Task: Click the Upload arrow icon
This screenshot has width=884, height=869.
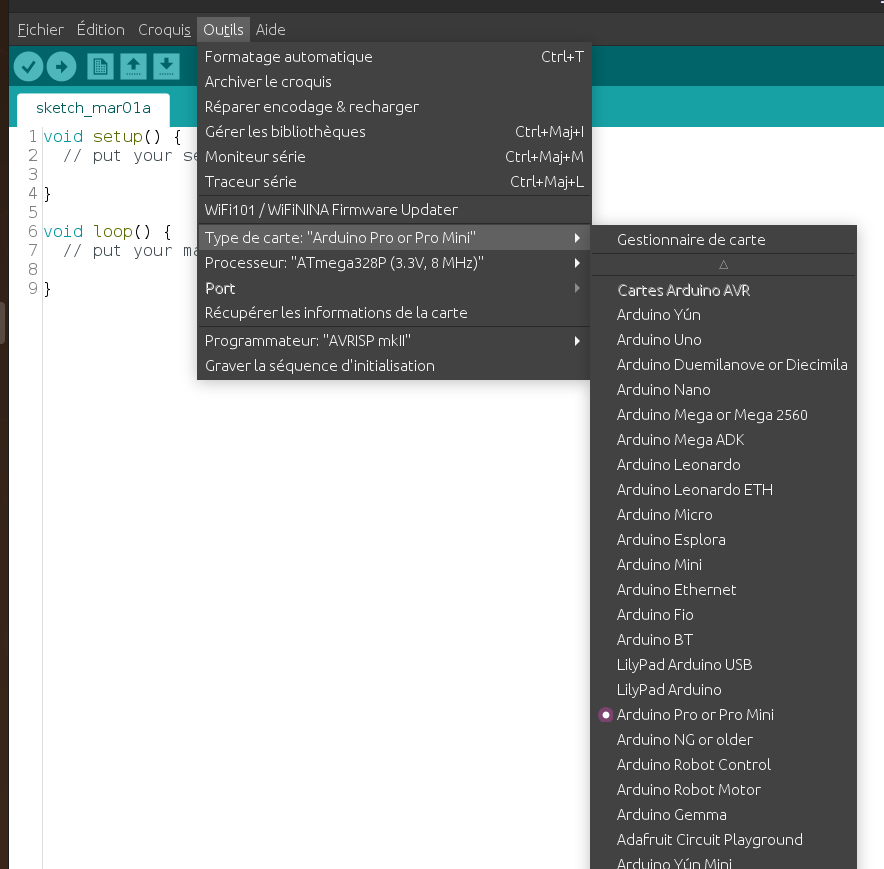Action: [61, 67]
